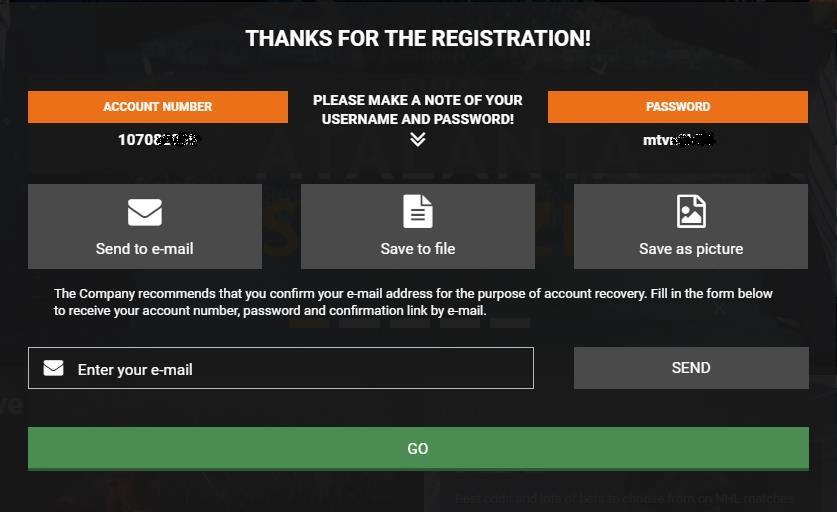Viewport: 837px width, 512px height.
Task: Click the small envelope icon inside the e-mail field
Action: [53, 368]
